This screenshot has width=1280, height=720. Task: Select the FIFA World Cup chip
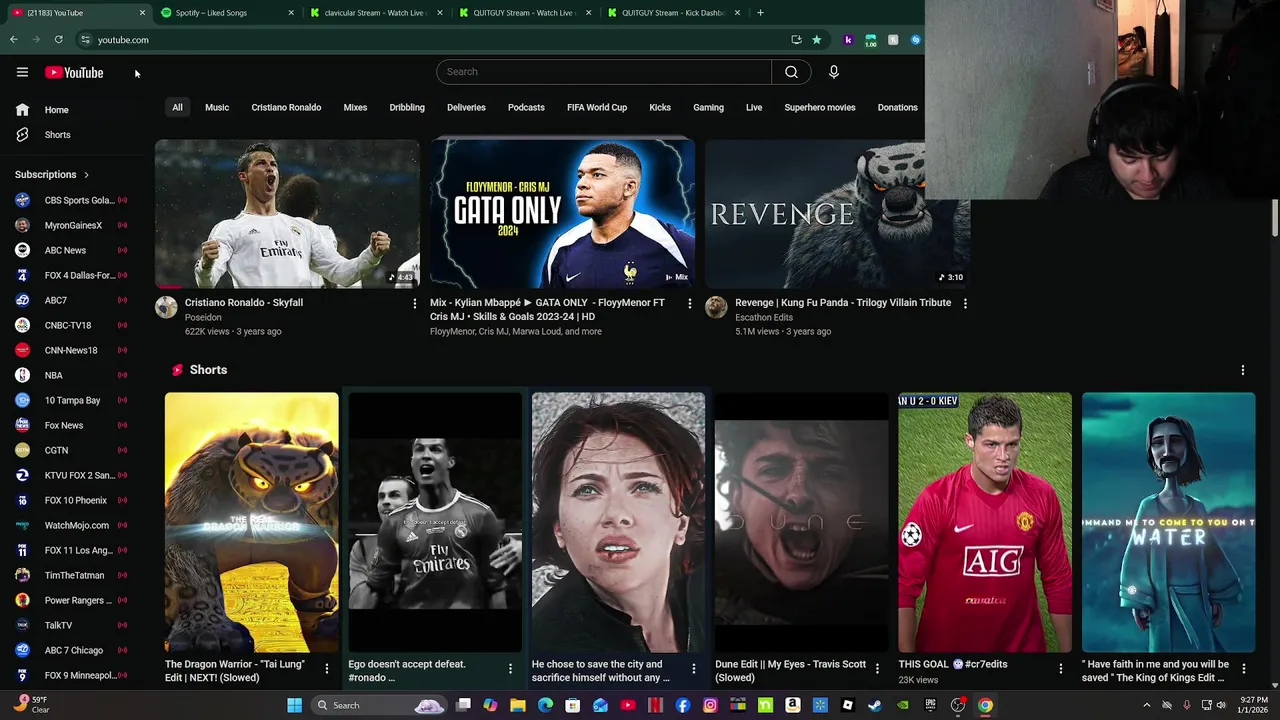[597, 107]
